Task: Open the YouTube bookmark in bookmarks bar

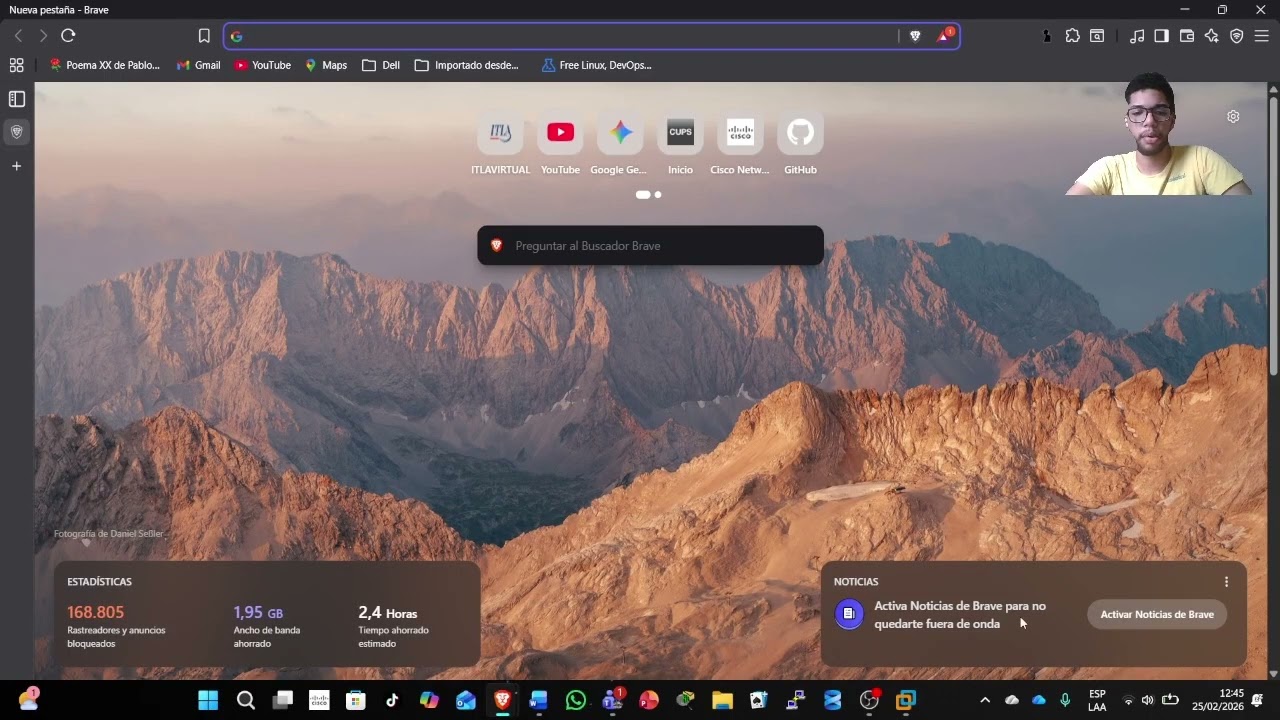Action: click(262, 65)
